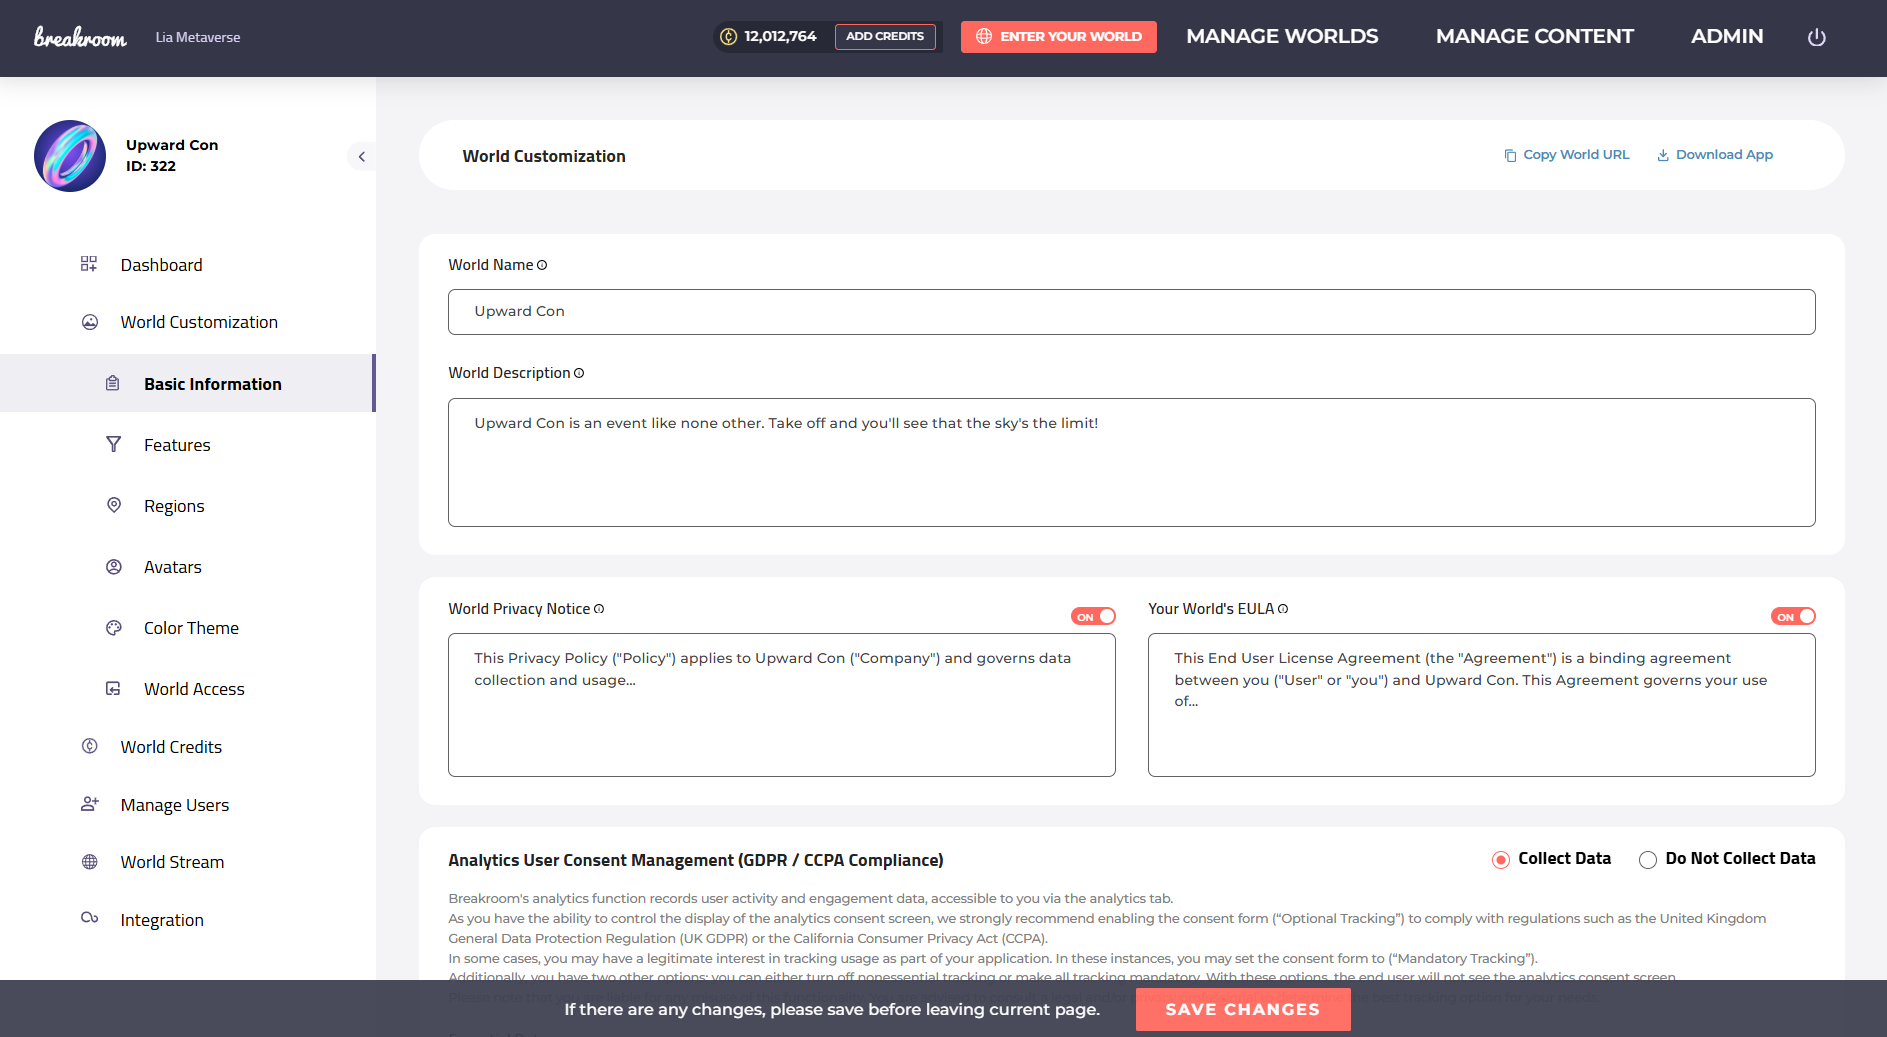Open ADMIN in top navigation
Viewport: 1887px width, 1037px height.
tap(1727, 37)
